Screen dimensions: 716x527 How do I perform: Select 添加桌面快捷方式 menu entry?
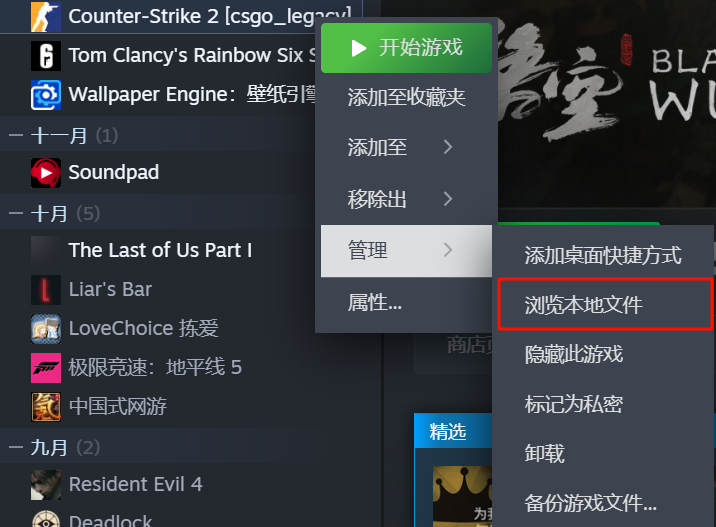pos(603,255)
